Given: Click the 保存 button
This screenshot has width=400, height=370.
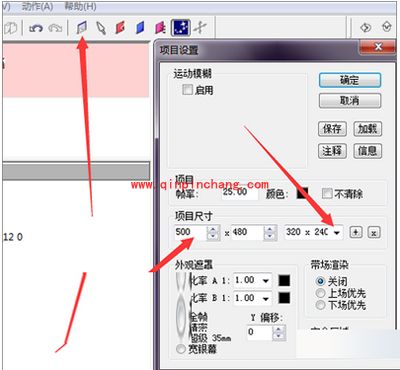Looking at the screenshot, I should click(332, 129).
